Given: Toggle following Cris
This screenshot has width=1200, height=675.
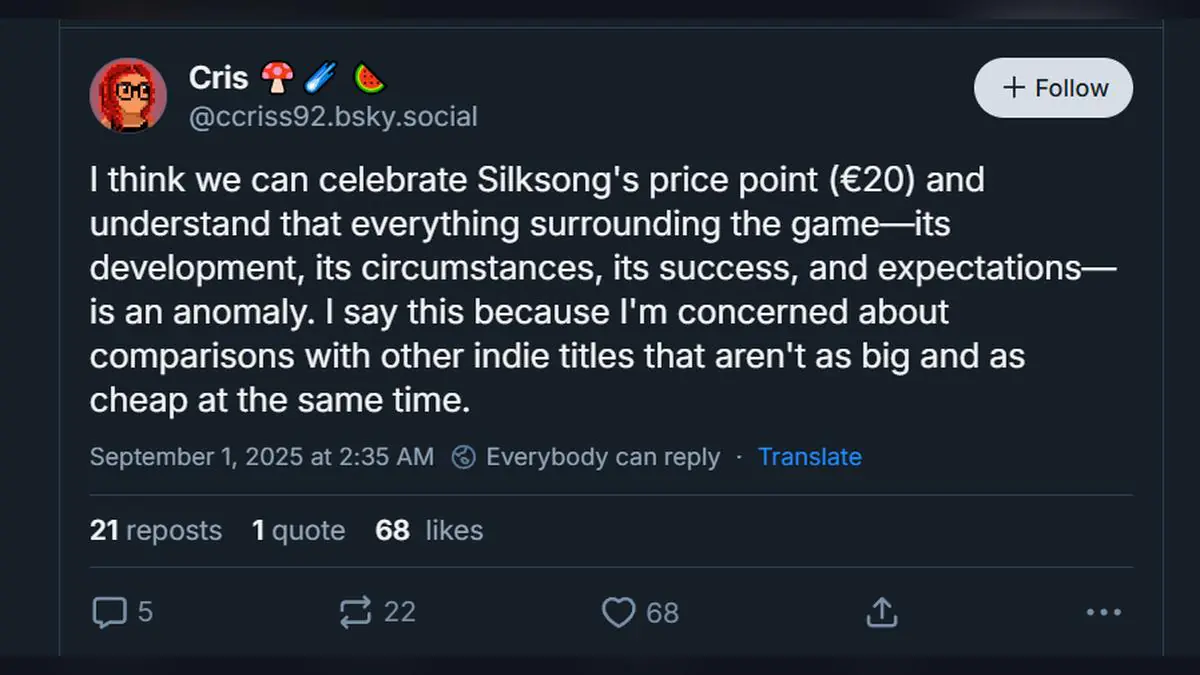Looking at the screenshot, I should pos(1053,88).
